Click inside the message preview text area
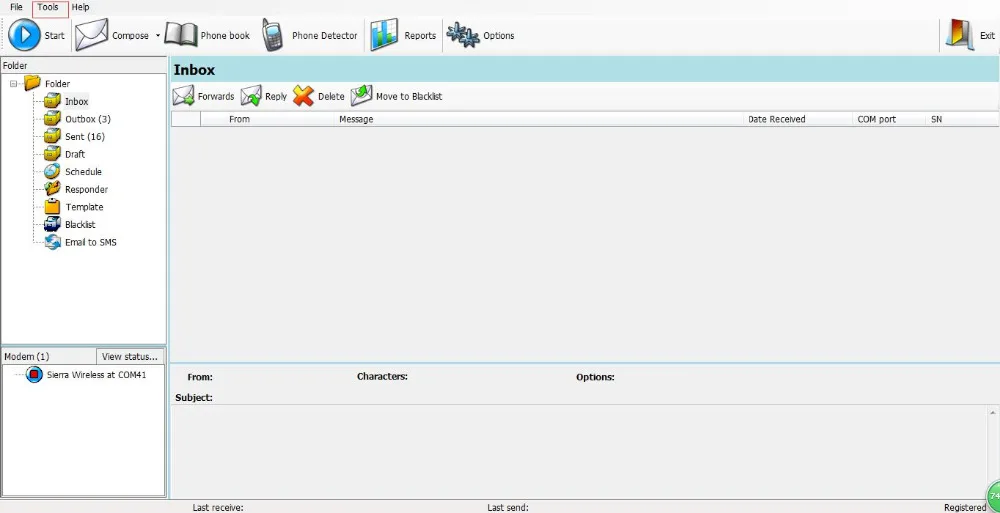This screenshot has width=1000, height=513. click(578, 451)
